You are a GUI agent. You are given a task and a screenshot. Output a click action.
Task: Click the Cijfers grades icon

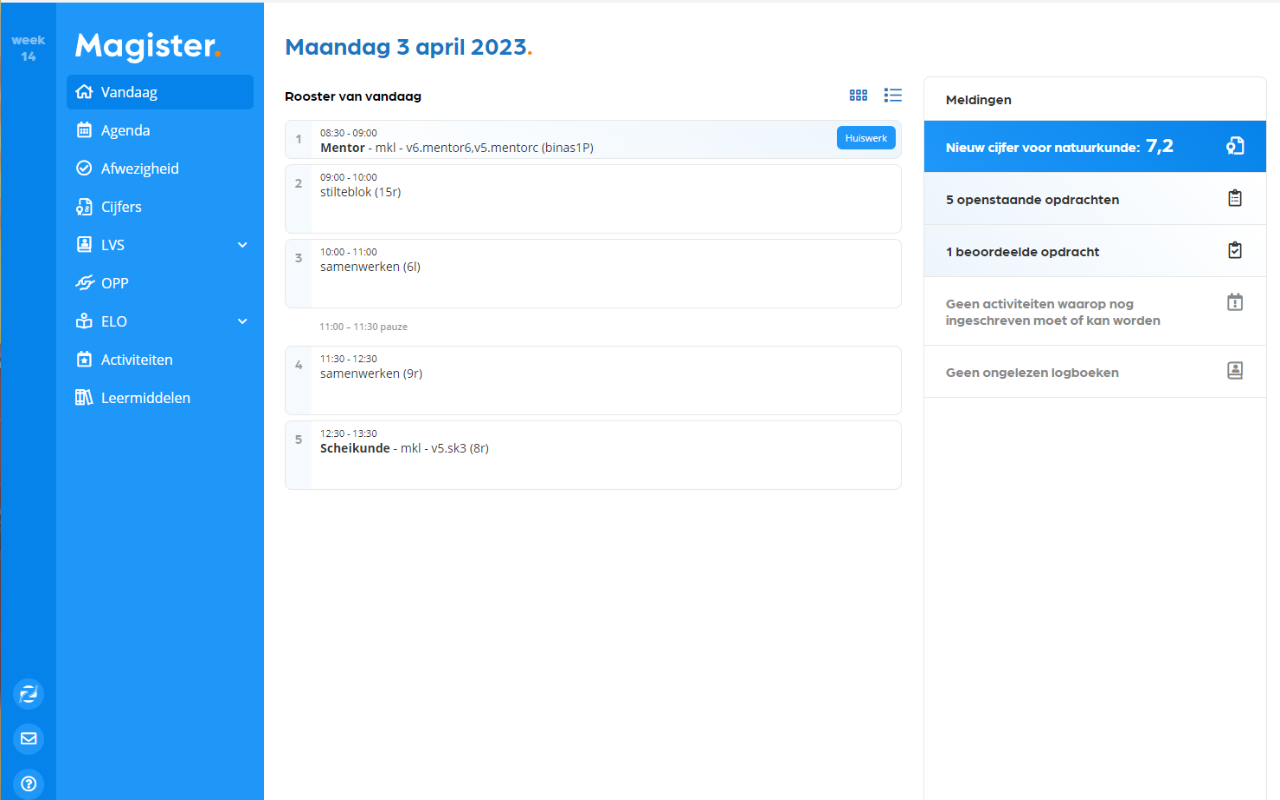(84, 207)
